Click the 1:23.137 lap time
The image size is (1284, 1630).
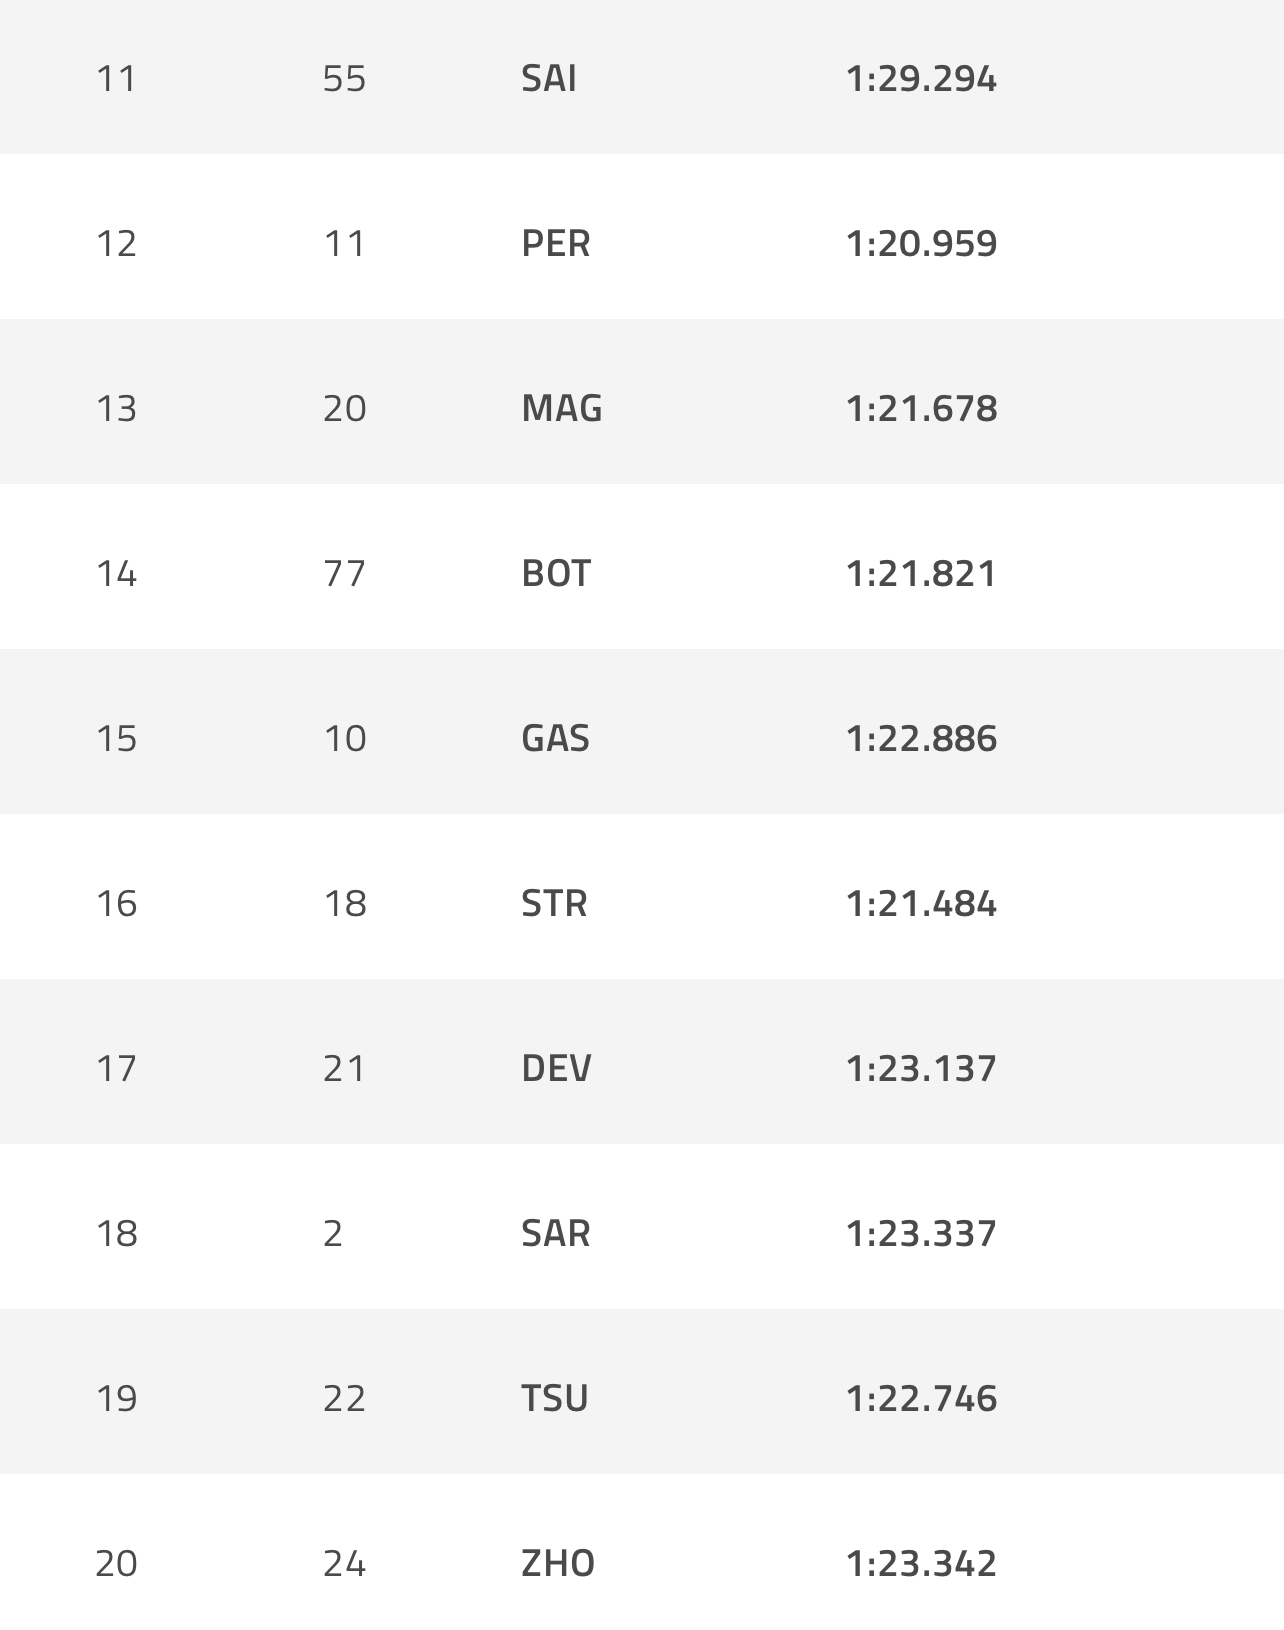click(921, 1068)
